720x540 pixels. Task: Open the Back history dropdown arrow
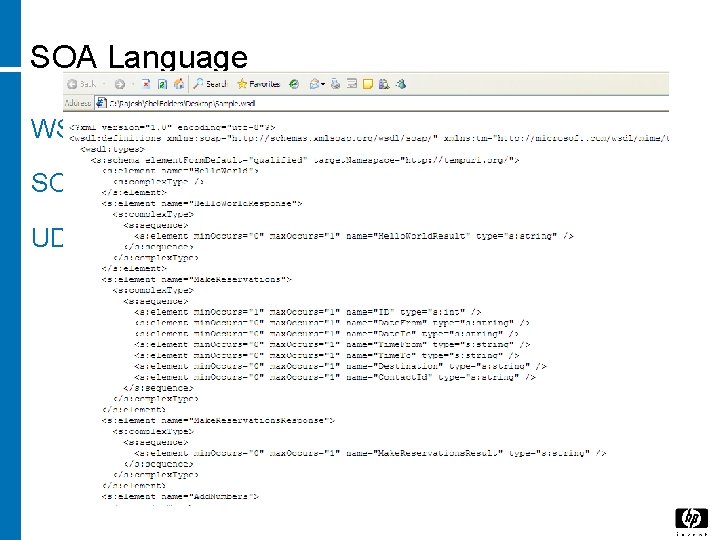pyautogui.click(x=104, y=84)
